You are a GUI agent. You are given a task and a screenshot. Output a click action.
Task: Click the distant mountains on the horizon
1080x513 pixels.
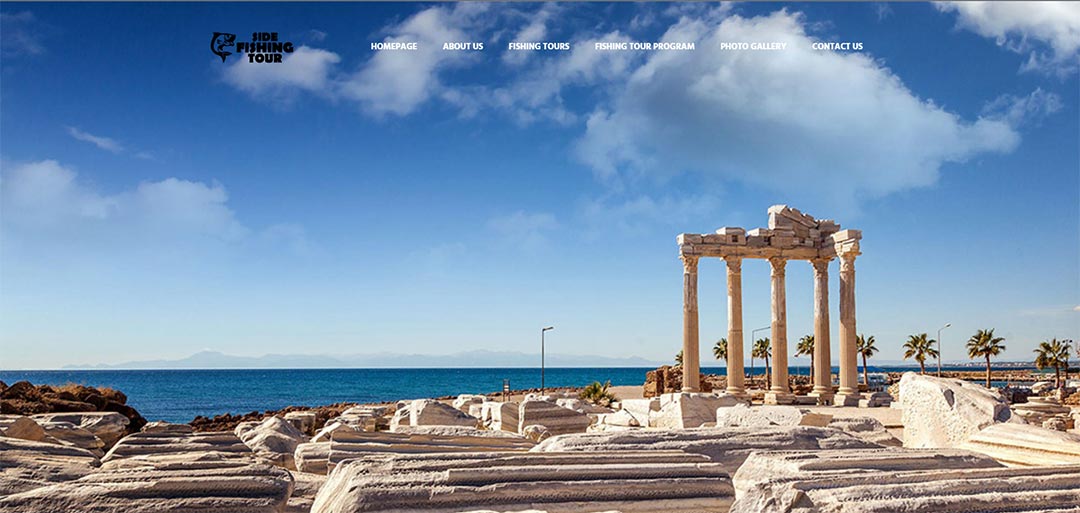pos(300,359)
